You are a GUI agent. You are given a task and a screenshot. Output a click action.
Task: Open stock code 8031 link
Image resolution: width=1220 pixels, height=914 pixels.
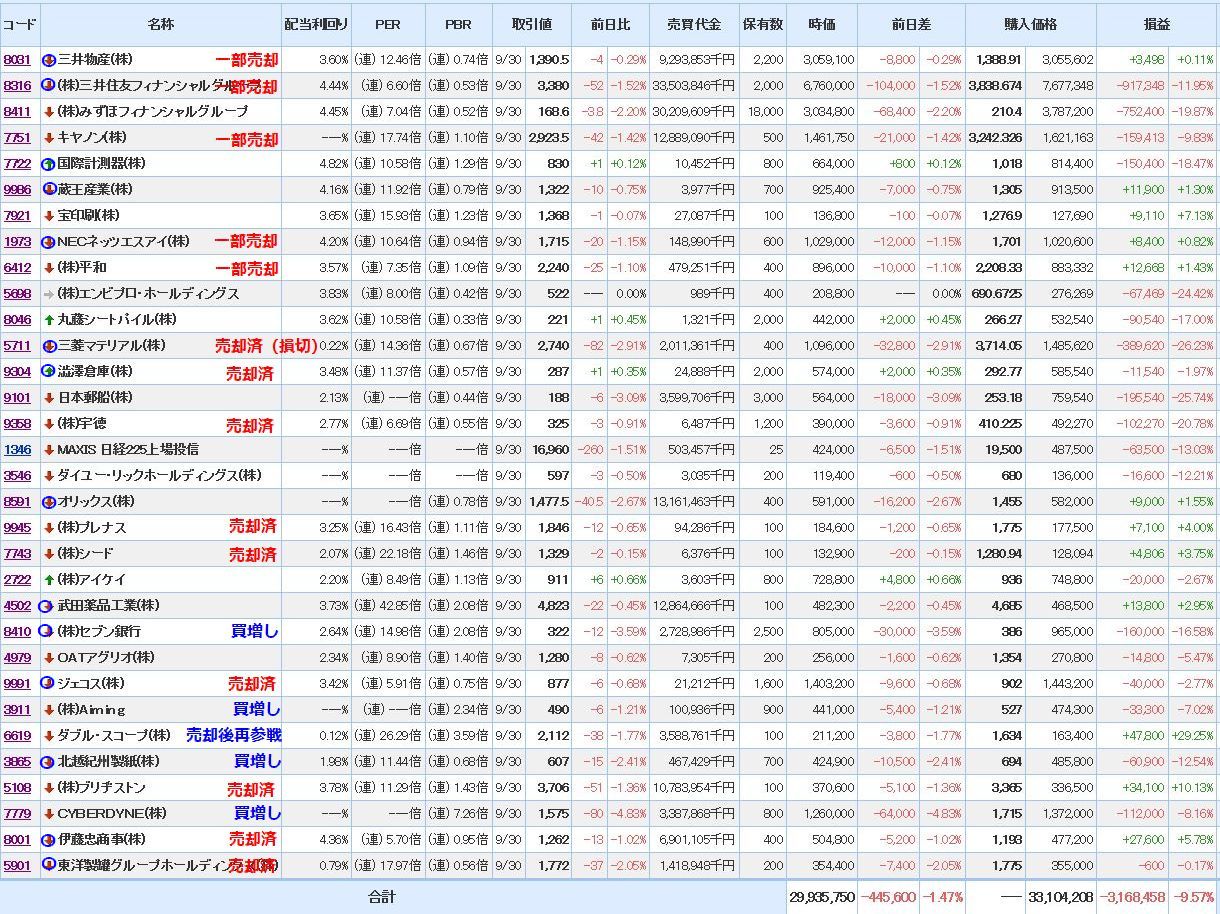click(17, 60)
